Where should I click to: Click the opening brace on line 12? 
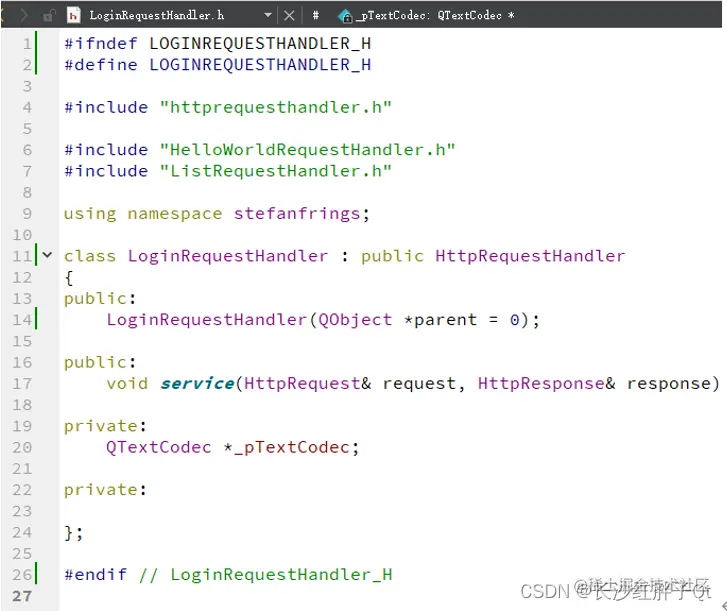coord(69,278)
